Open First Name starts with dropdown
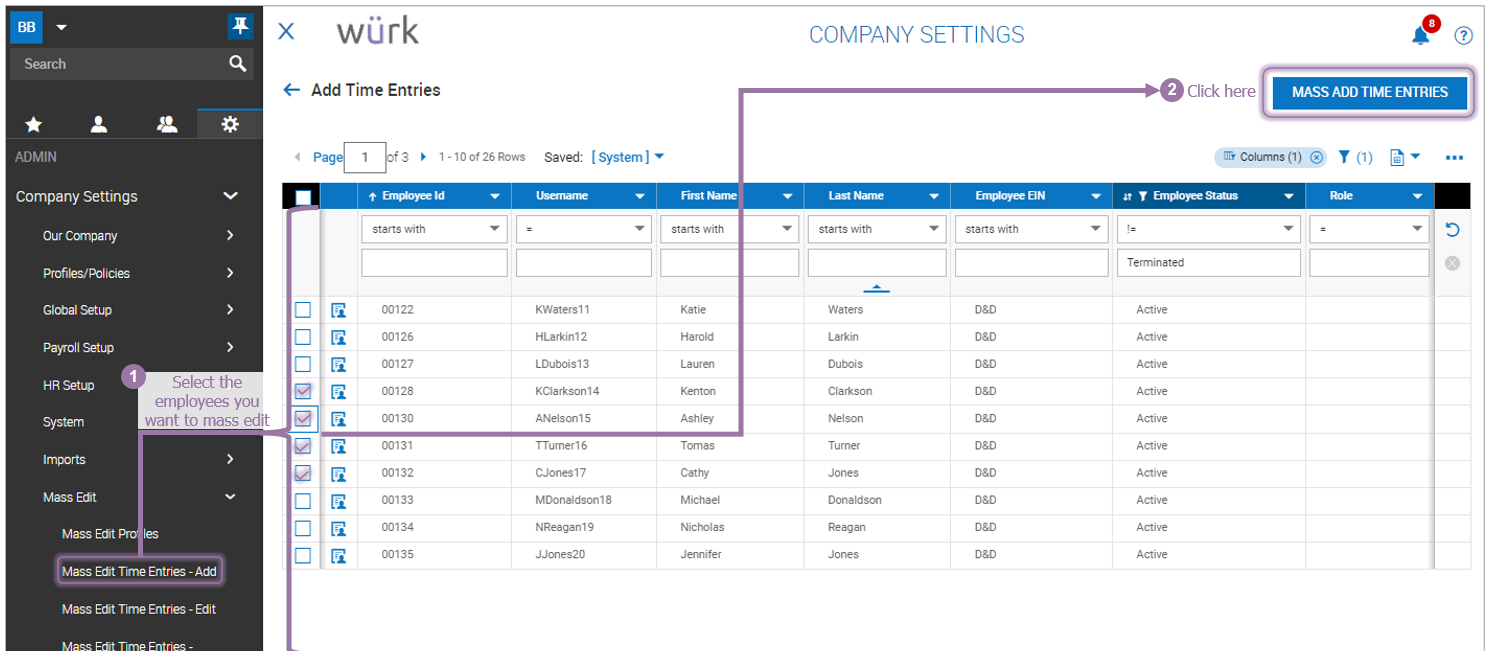Screen dimensions: 1491x651 click(x=729, y=229)
